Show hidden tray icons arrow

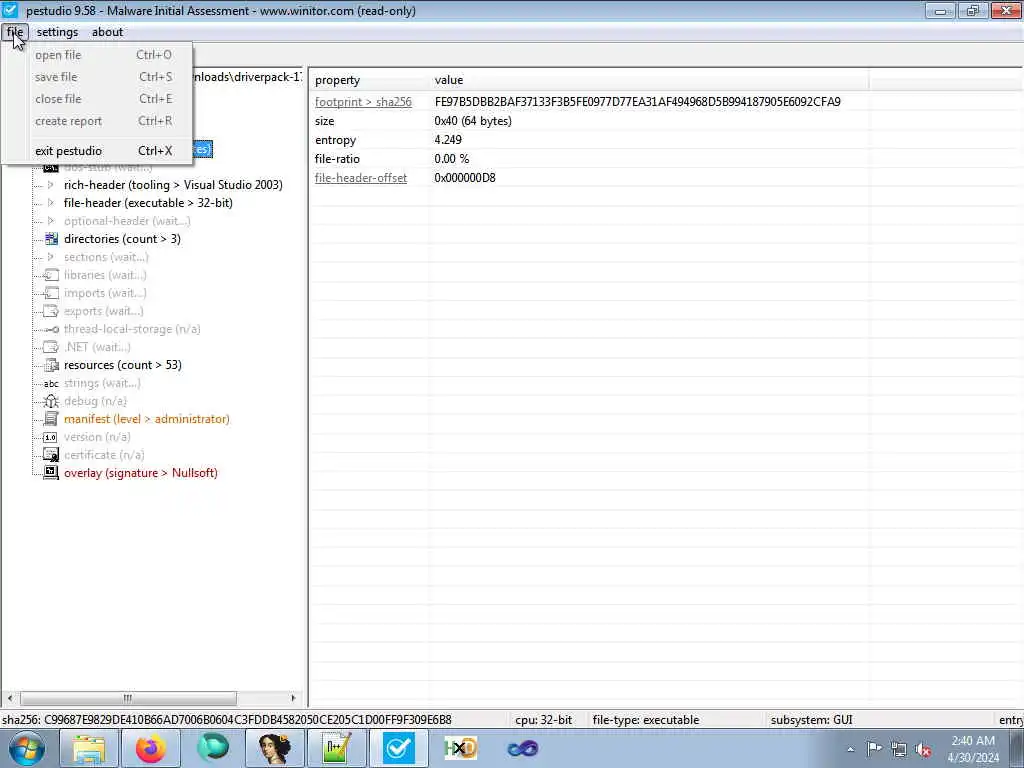850,749
